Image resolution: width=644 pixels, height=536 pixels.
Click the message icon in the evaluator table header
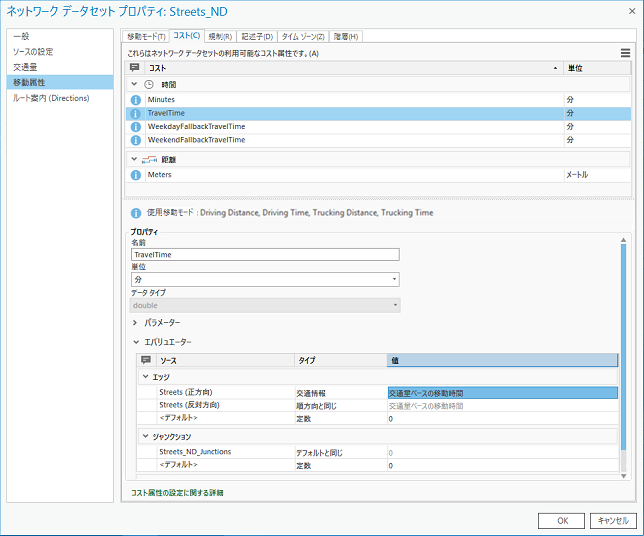coord(146,359)
